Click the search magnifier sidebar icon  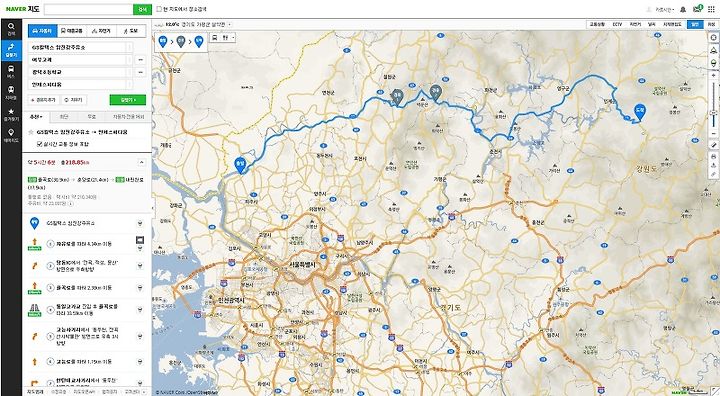pyautogui.click(x=11, y=29)
